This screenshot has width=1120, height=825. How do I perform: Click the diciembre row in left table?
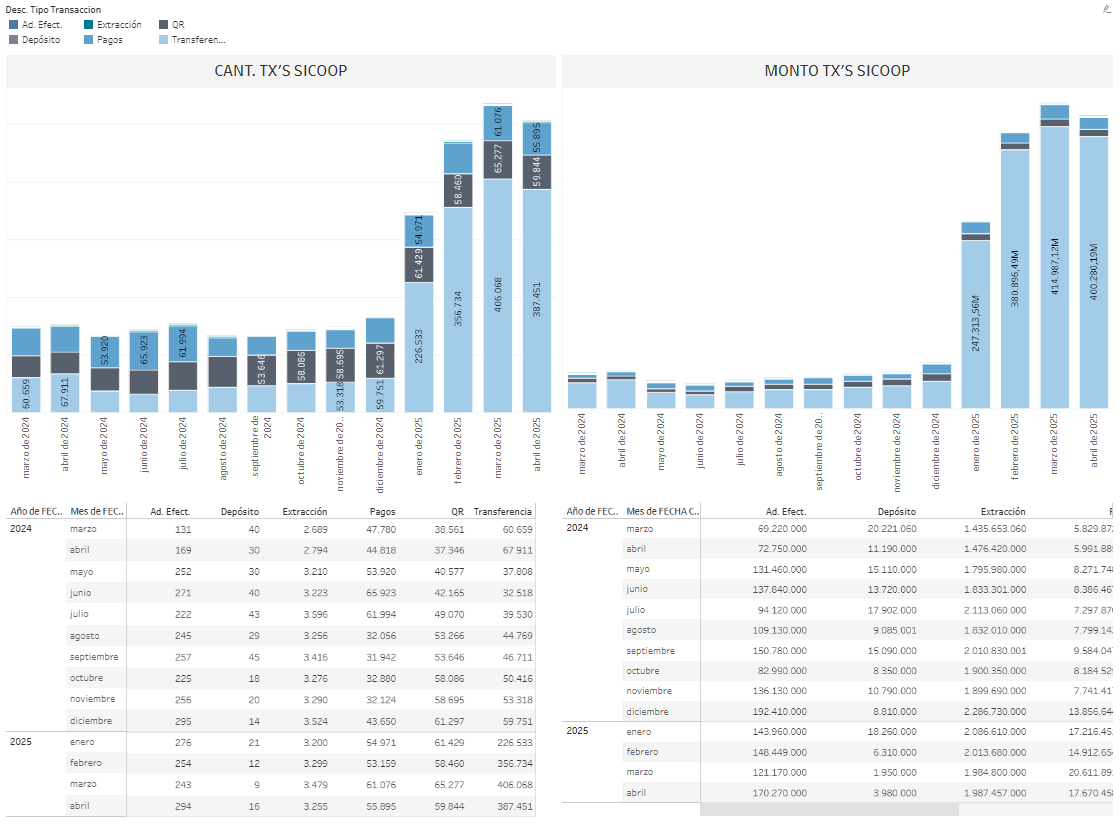pyautogui.click(x=90, y=721)
